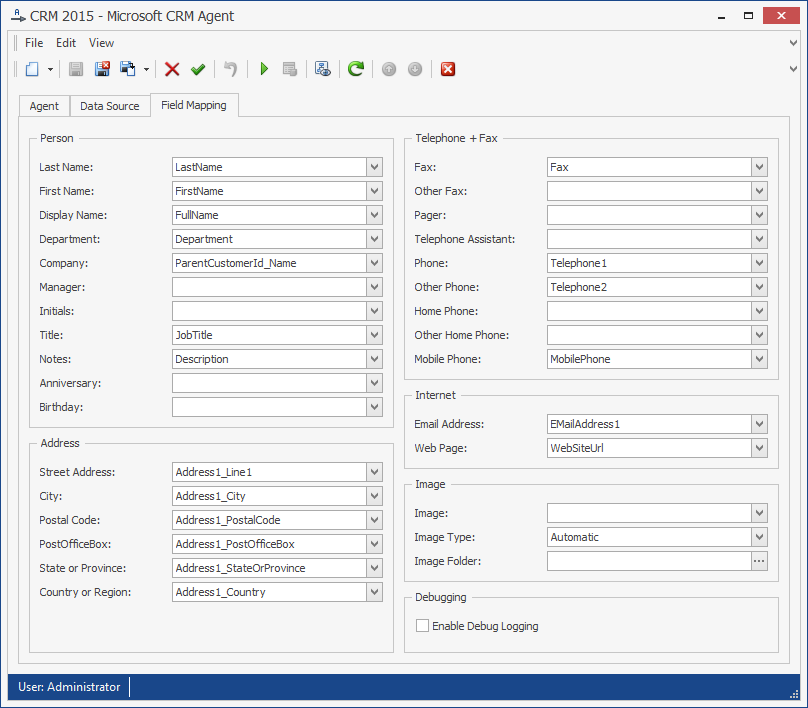Enable Debug Logging checkbox
Screen dimensions: 808x708
coord(422,626)
